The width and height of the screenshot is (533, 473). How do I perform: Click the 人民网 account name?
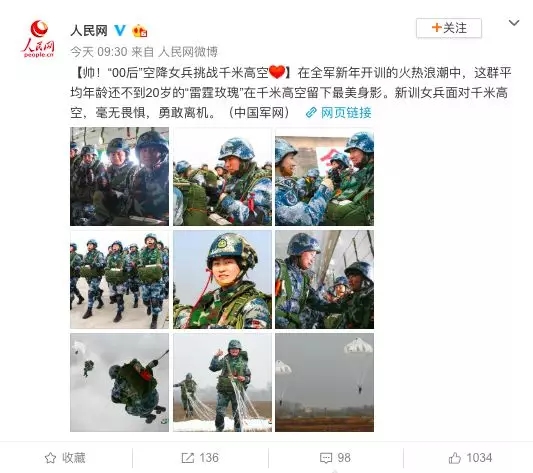tap(89, 31)
